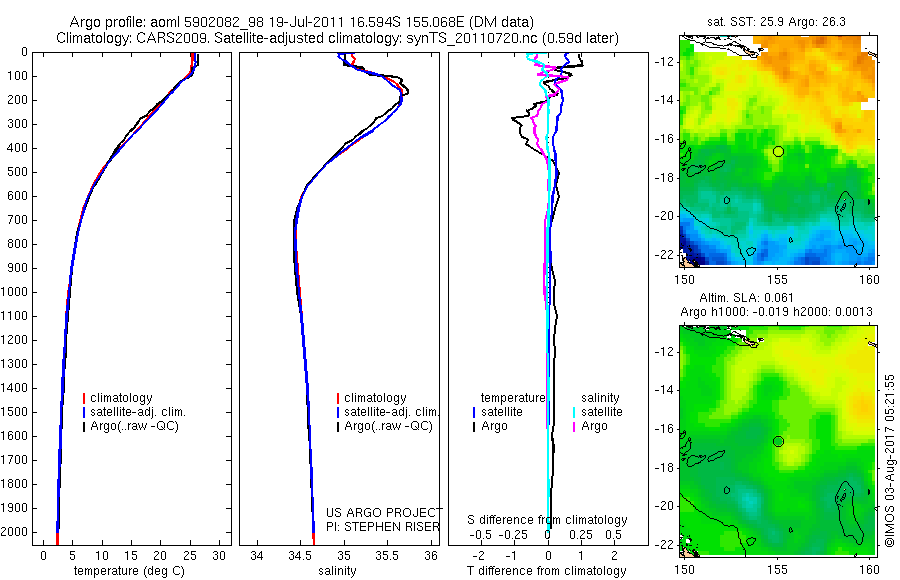This screenshot has width=900, height=580.
Task: Click the 'T difference from climatology' axis label
Action: point(546,571)
